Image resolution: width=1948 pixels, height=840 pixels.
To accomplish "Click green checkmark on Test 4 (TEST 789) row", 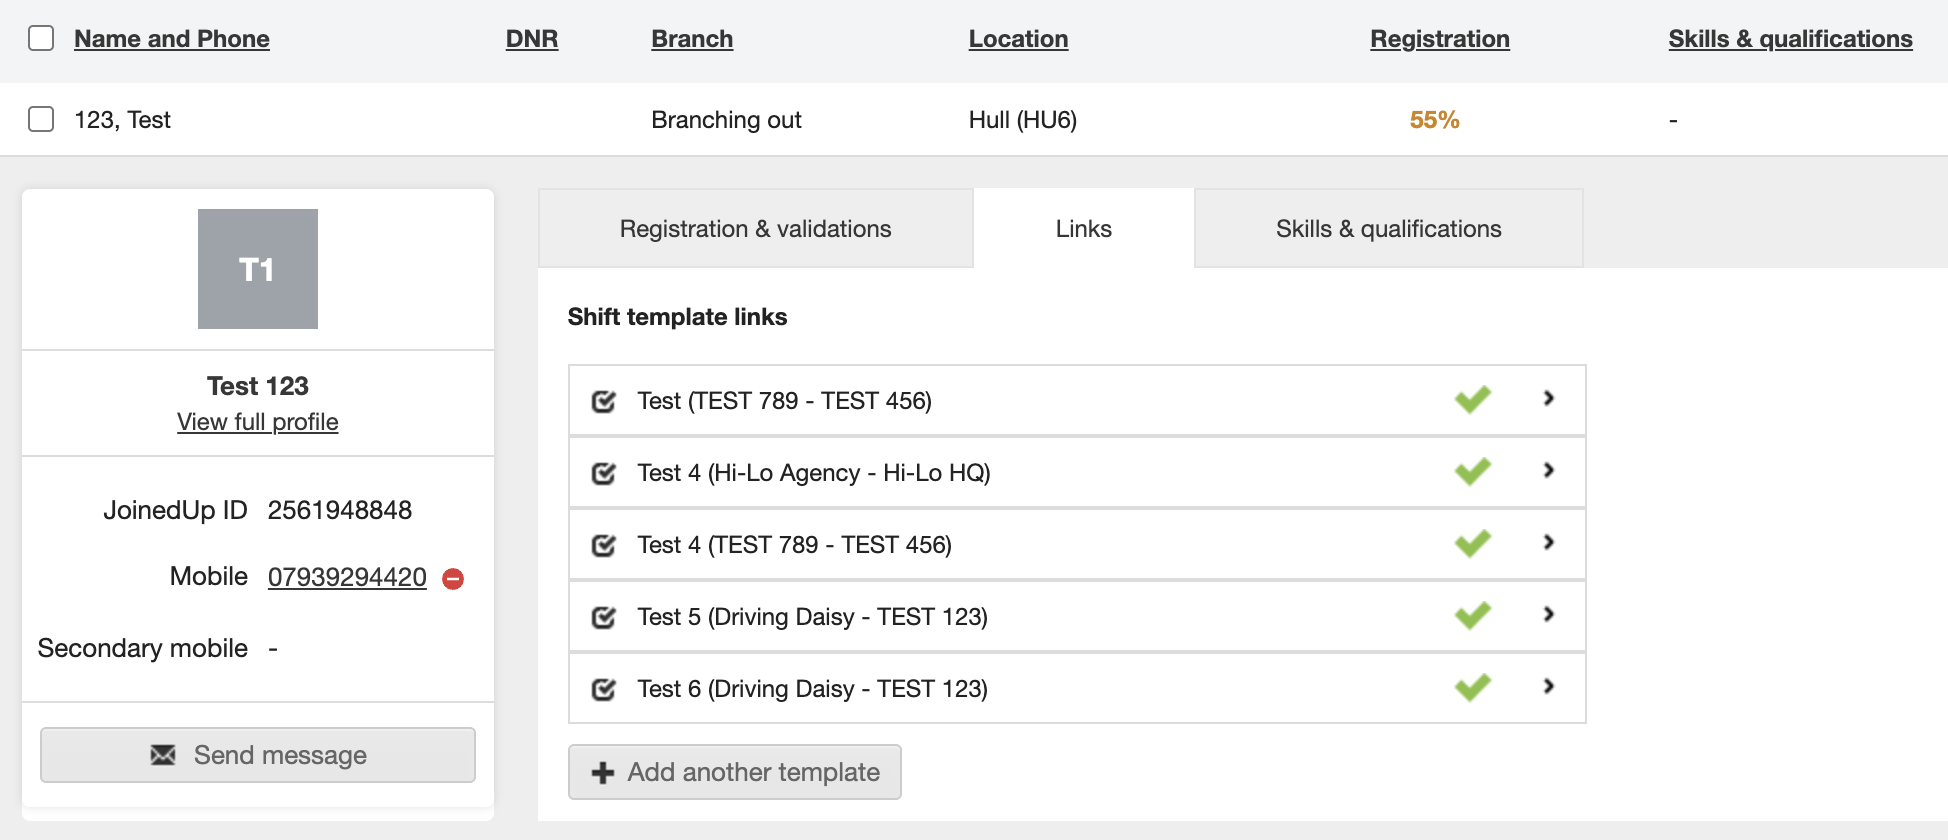I will pos(1472,543).
